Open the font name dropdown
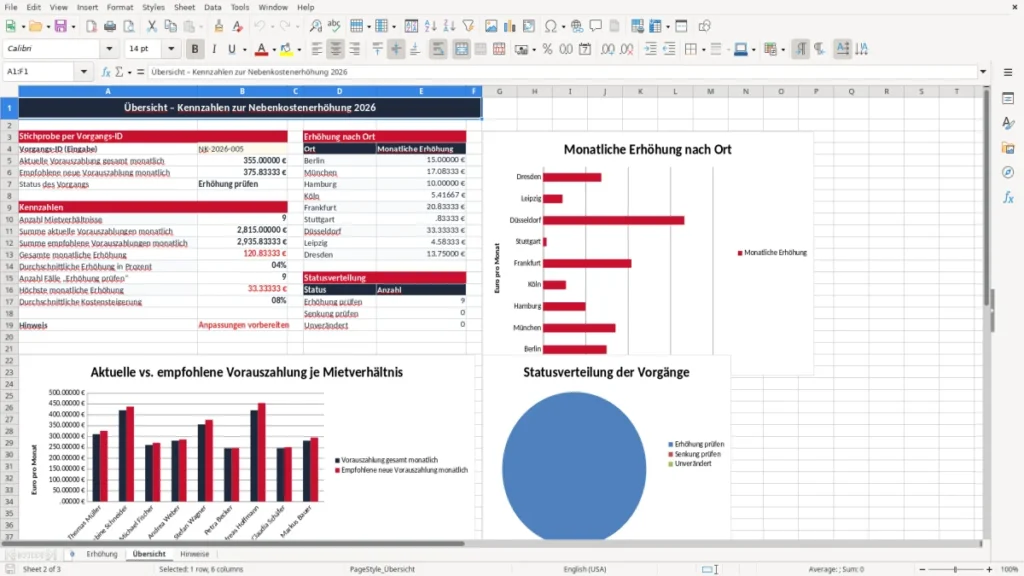This screenshot has height=576, width=1024. [109, 48]
